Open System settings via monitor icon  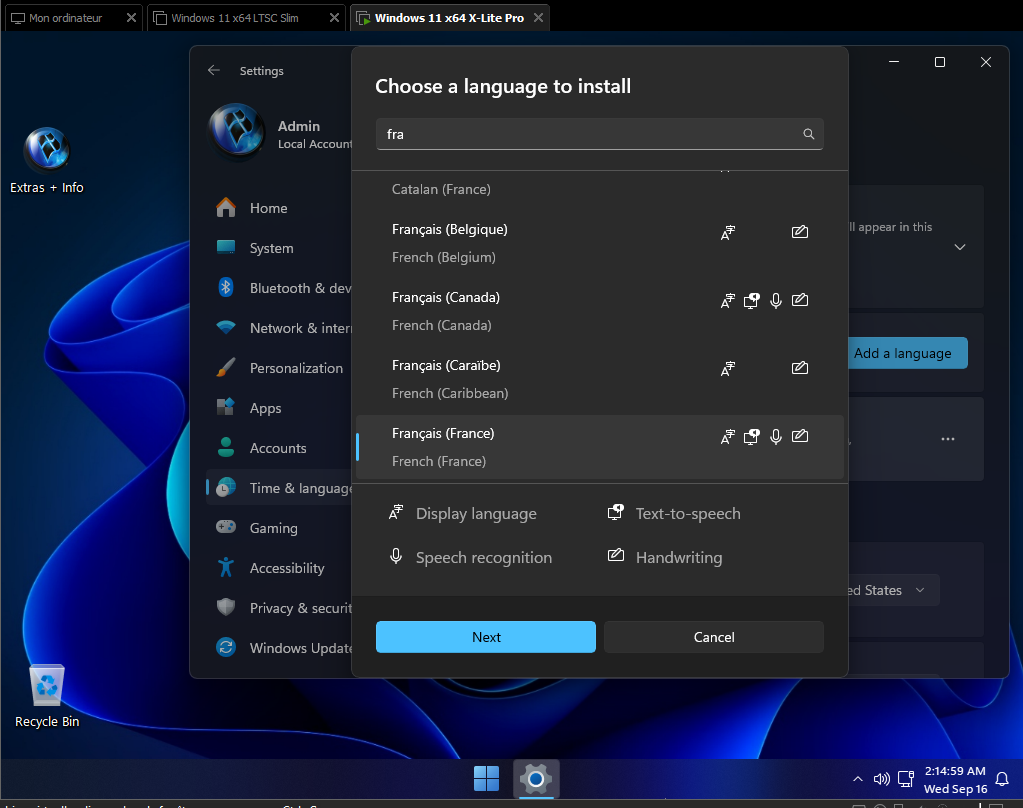[x=226, y=247]
